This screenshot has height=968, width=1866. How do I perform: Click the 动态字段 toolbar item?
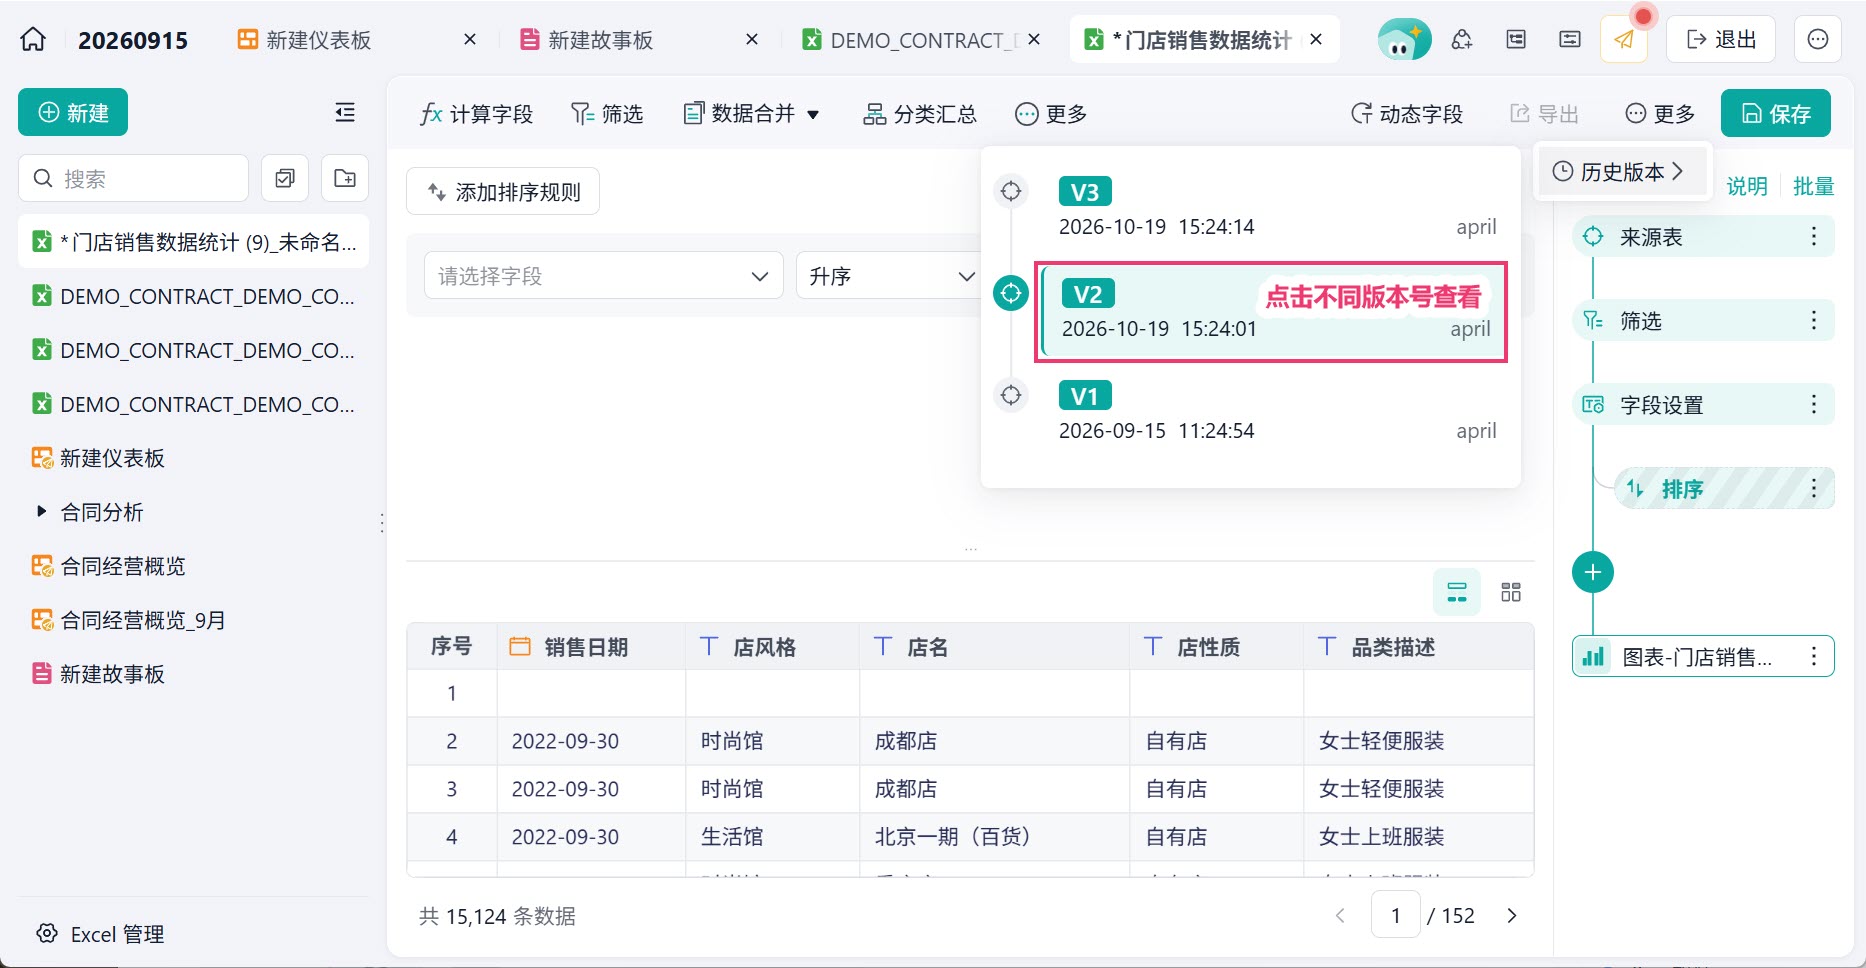click(1407, 114)
